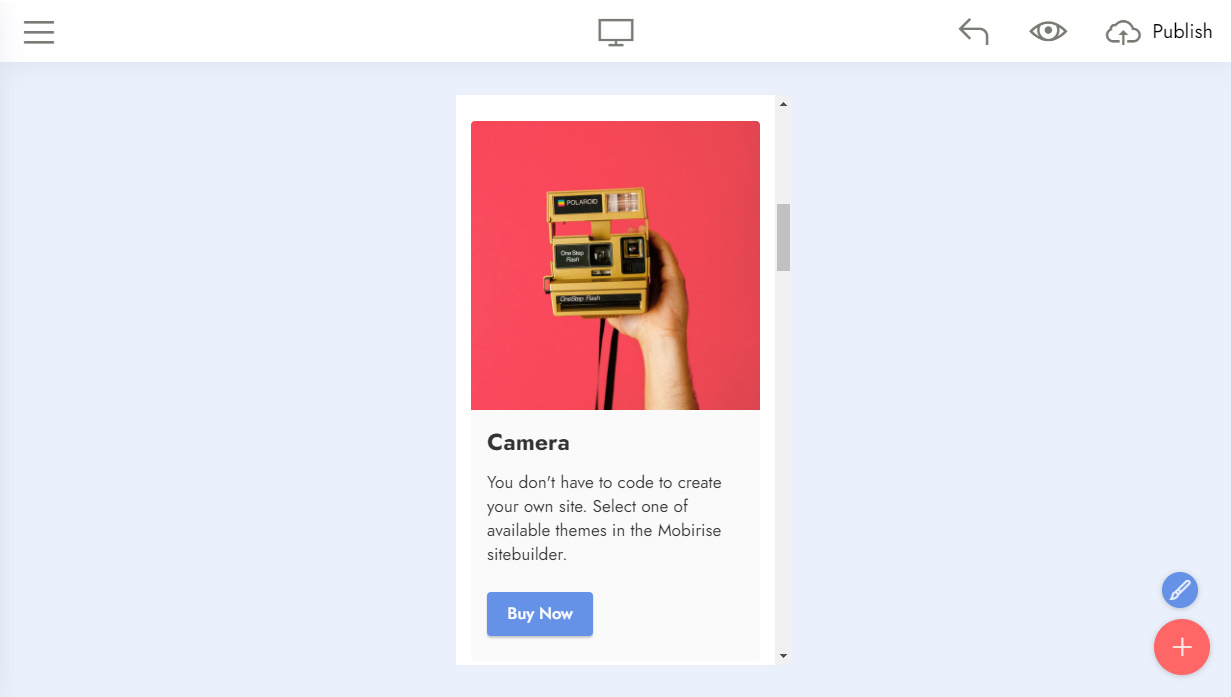Click the word Mobirise in the description
The width and height of the screenshot is (1231, 697).
tap(689, 530)
